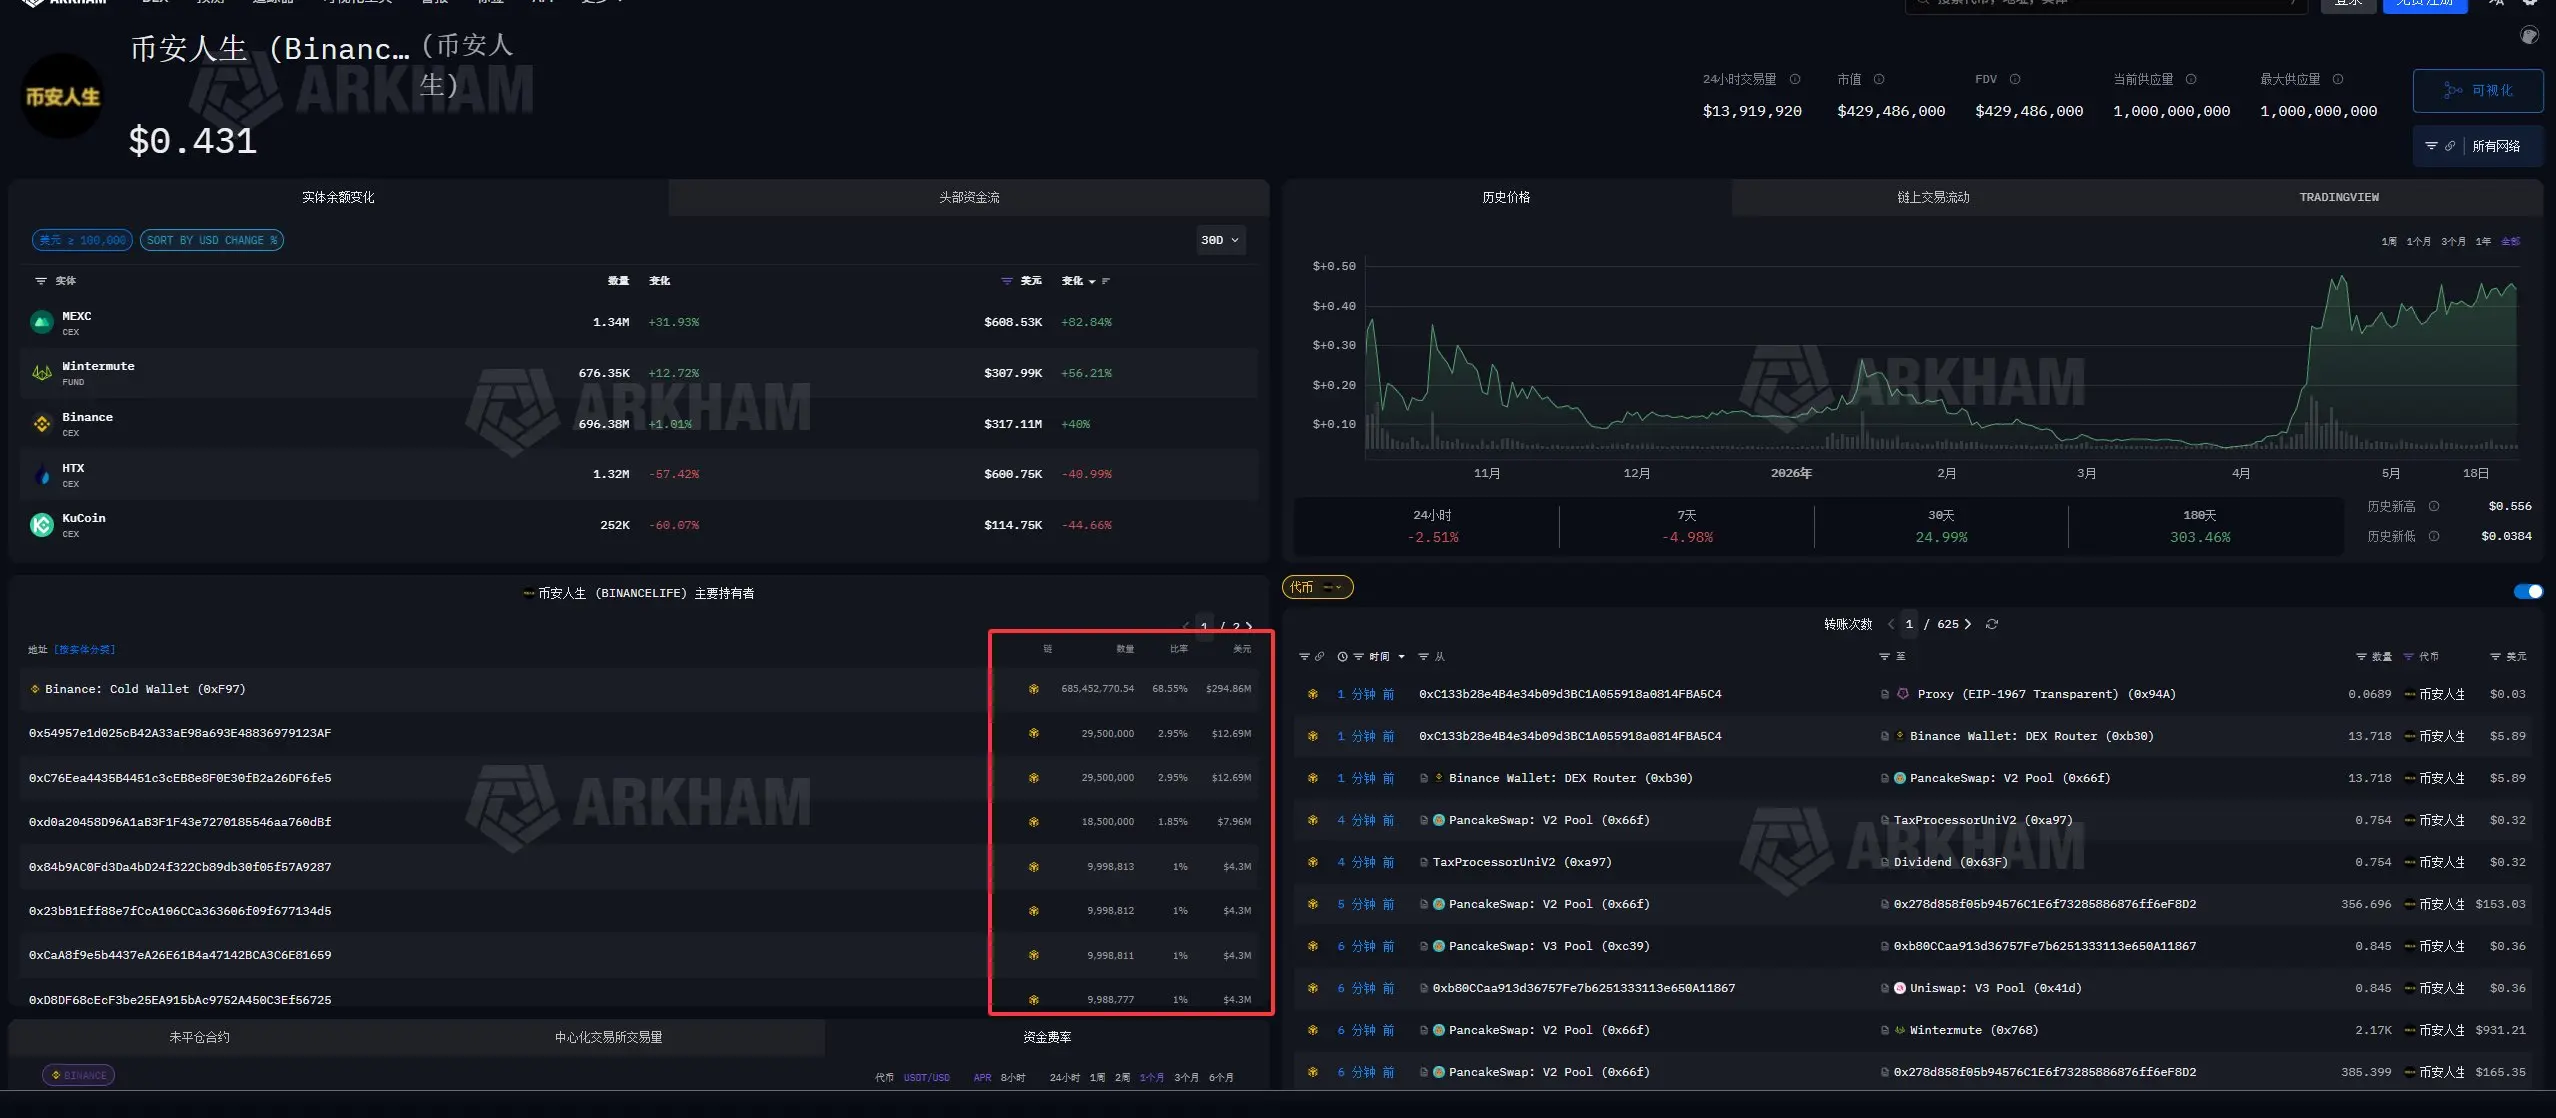
Task: Click BNB chain icon in Binance Cold Wallet row
Action: click(x=1033, y=689)
